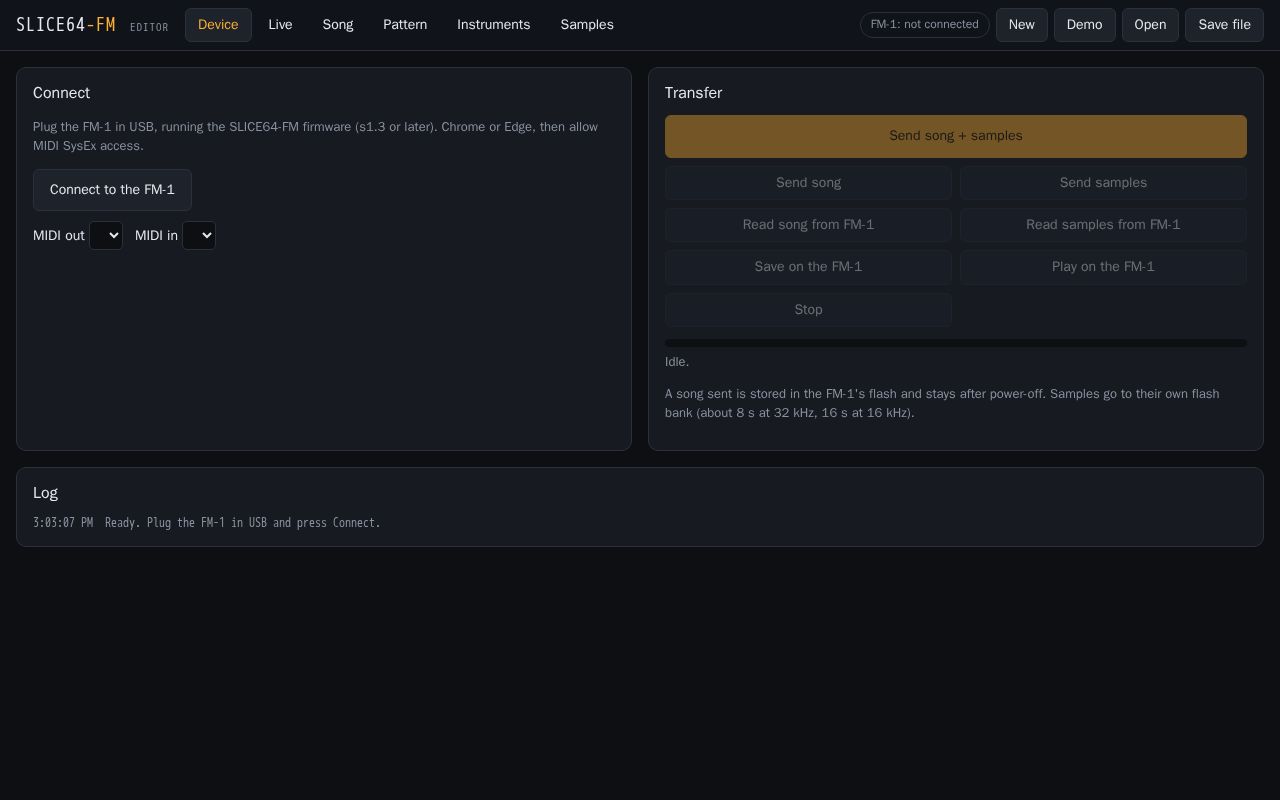Viewport: 1280px width, 800px height.
Task: Click the Stop button
Action: click(808, 310)
